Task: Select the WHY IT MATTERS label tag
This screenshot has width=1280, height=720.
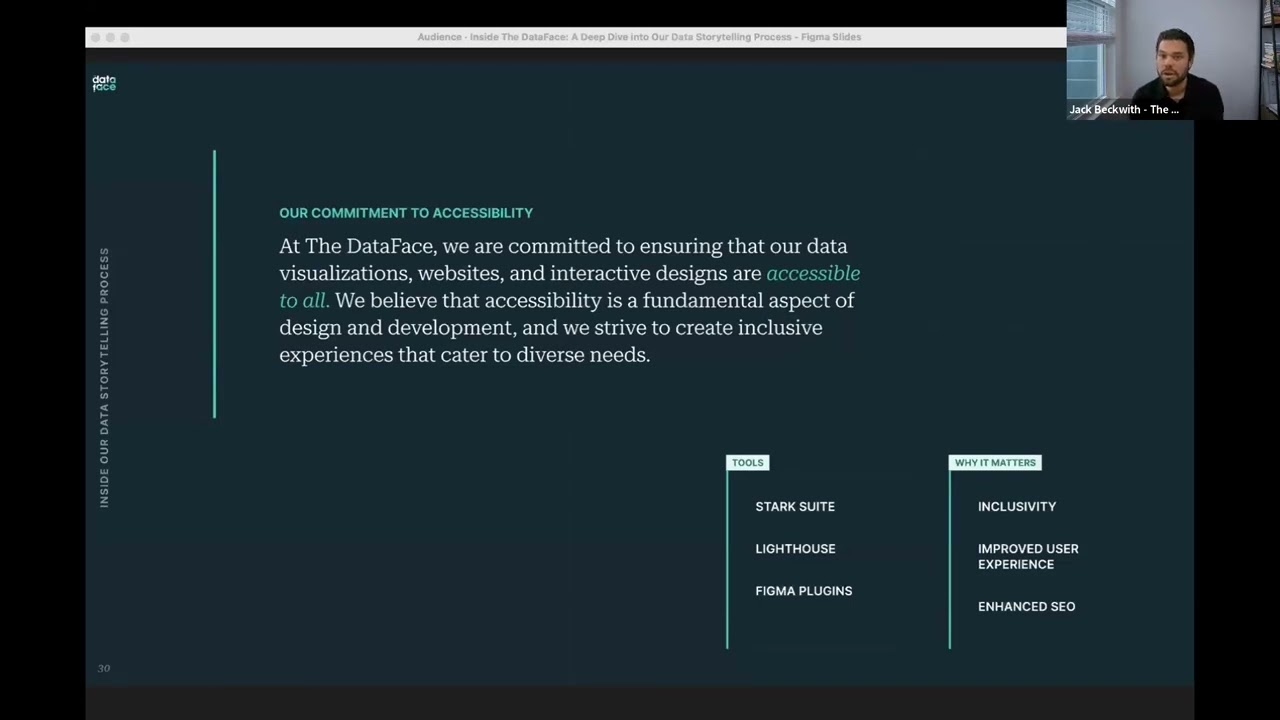Action: tap(995, 462)
